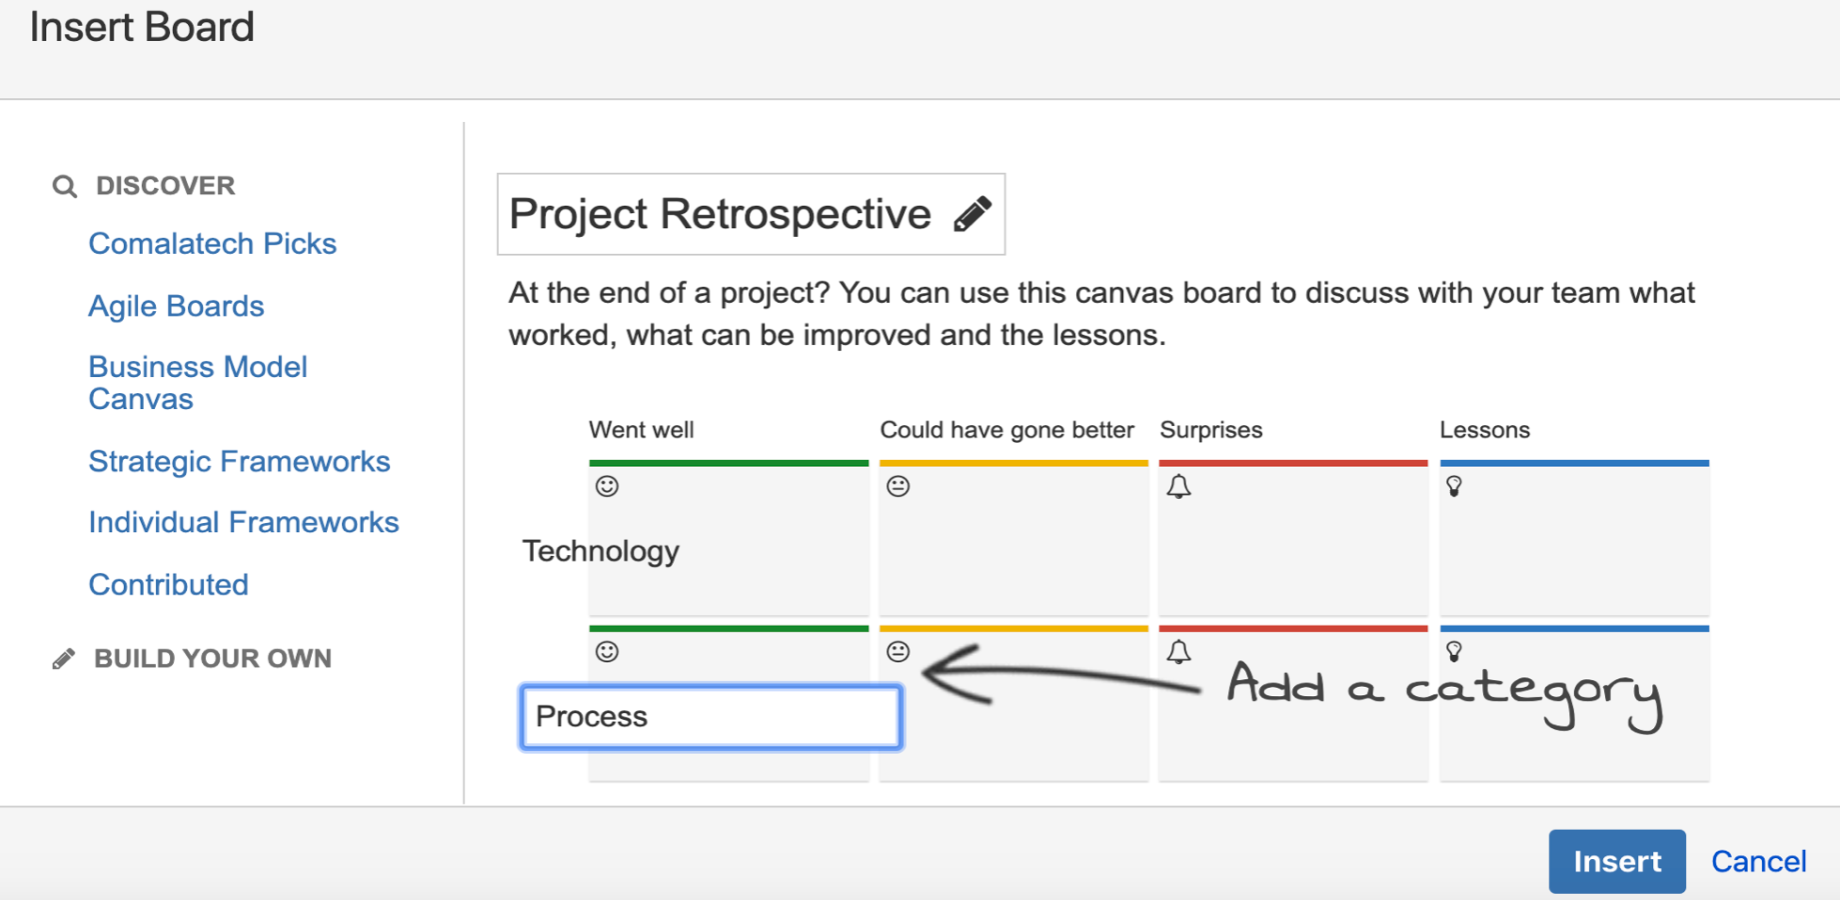Click the Lessons column header

(x=1484, y=430)
